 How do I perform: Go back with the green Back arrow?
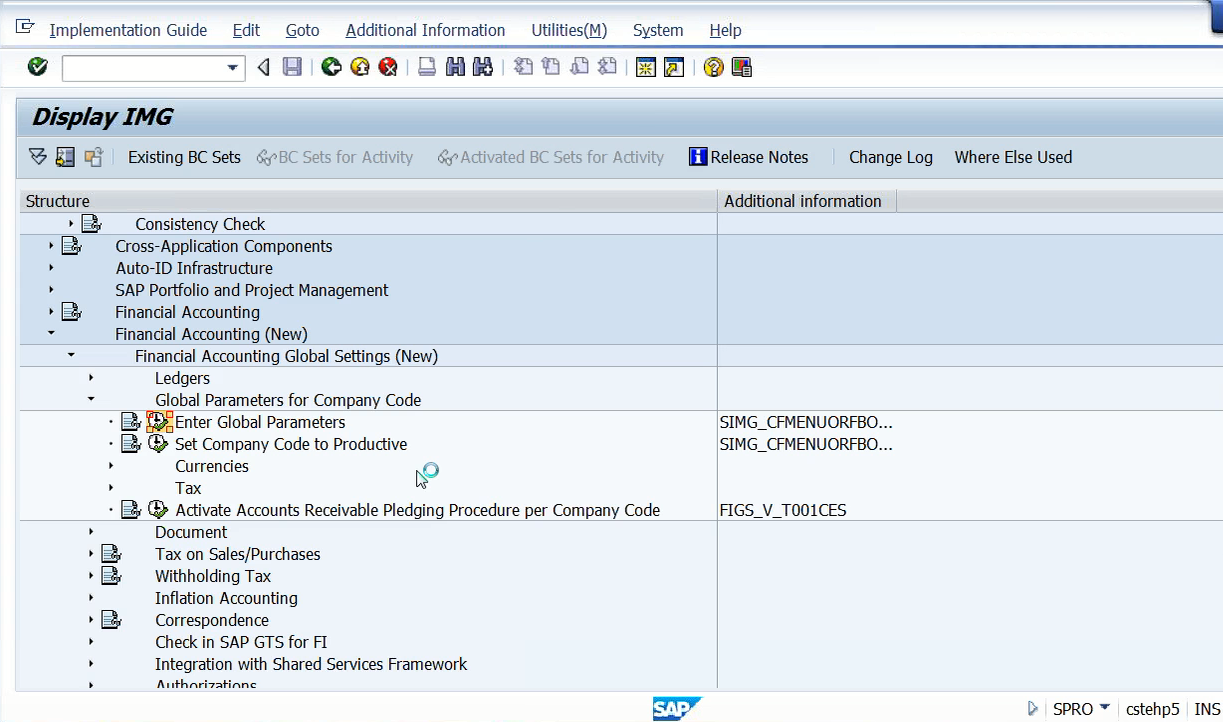[x=332, y=67]
